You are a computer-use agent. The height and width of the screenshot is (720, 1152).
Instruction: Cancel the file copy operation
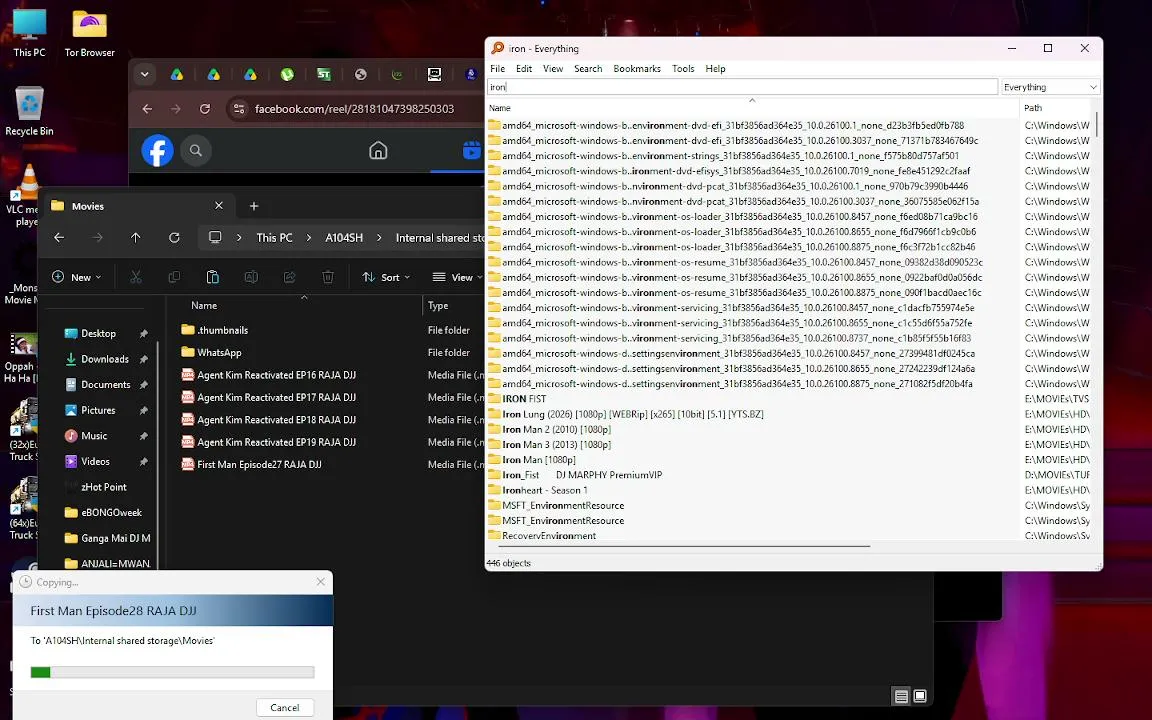tap(284, 708)
